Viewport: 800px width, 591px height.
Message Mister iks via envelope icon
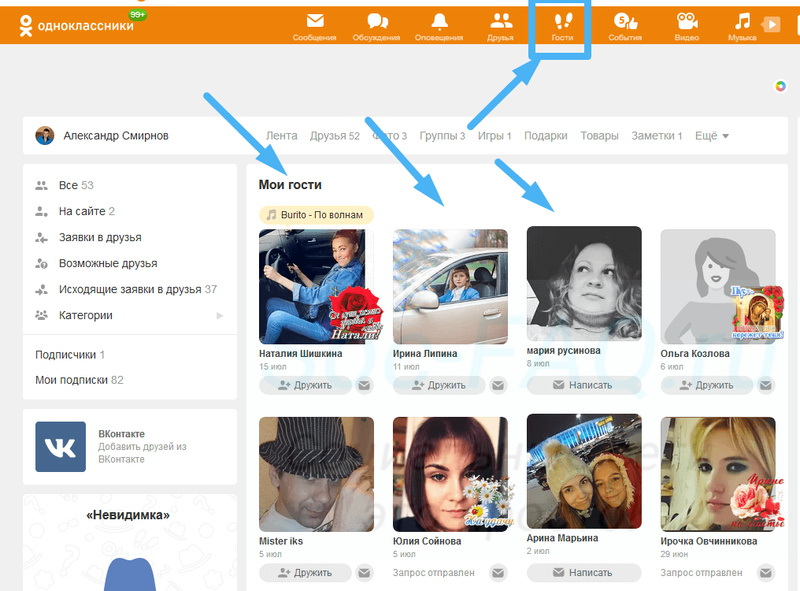click(x=364, y=573)
